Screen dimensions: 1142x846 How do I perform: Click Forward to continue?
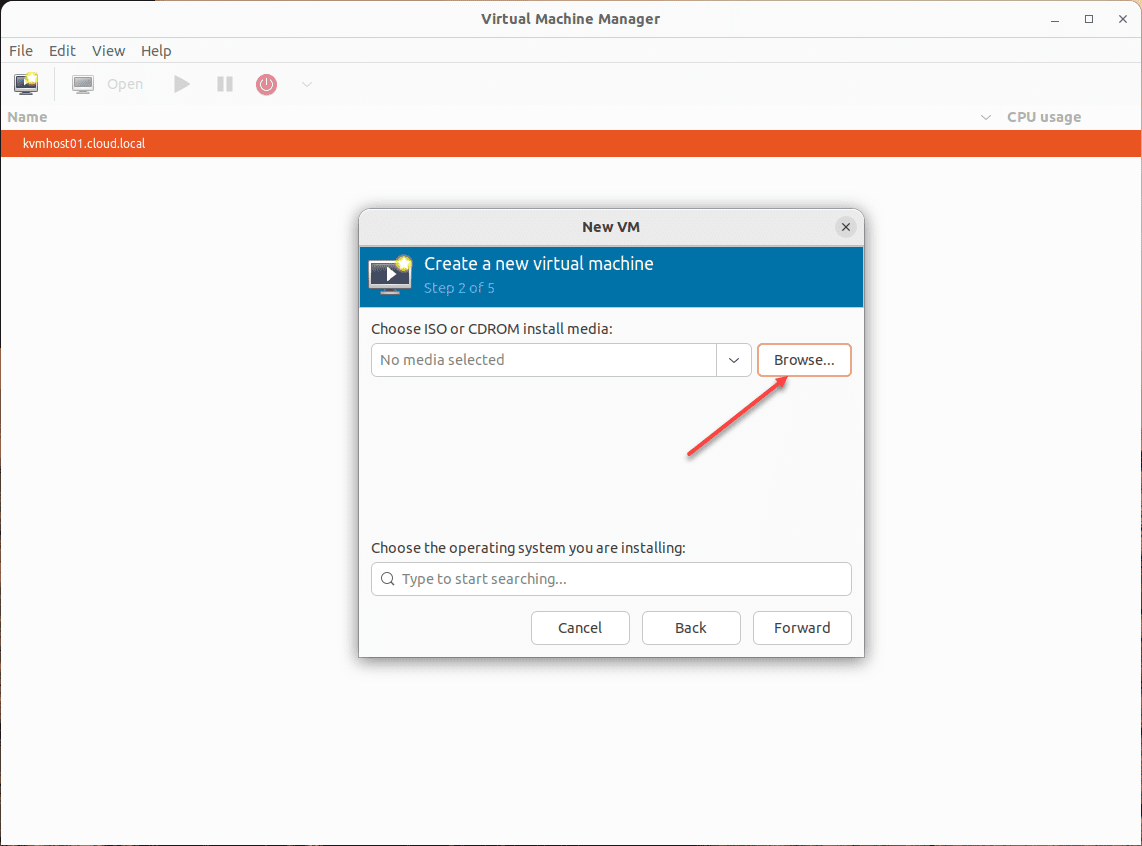(802, 628)
